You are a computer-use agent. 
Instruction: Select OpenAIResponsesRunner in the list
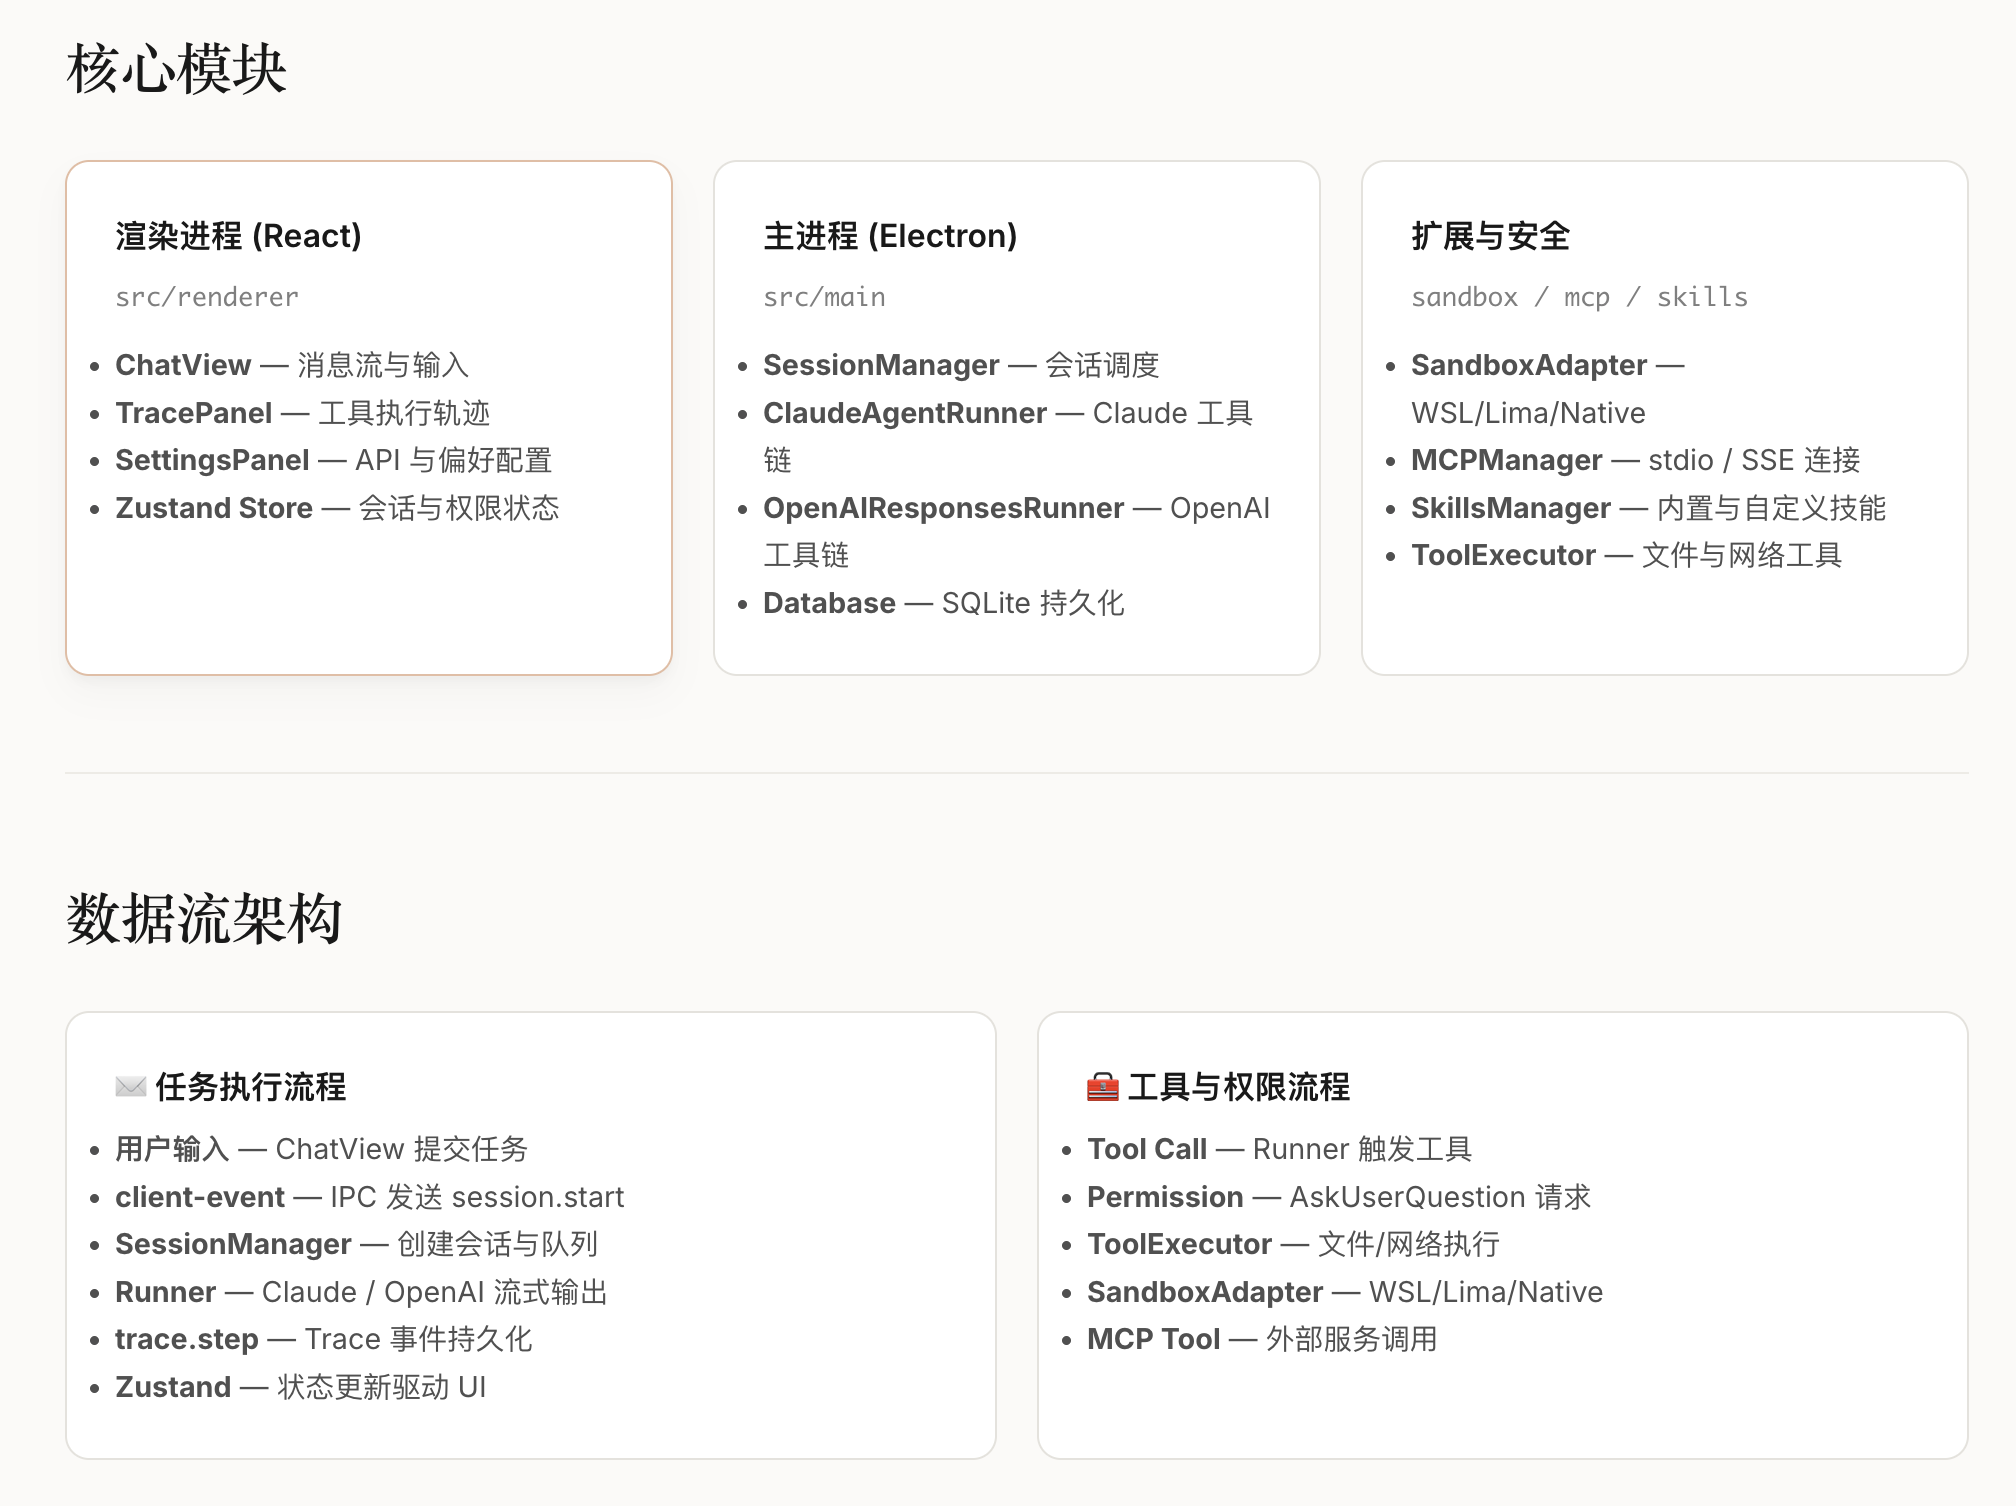(942, 508)
